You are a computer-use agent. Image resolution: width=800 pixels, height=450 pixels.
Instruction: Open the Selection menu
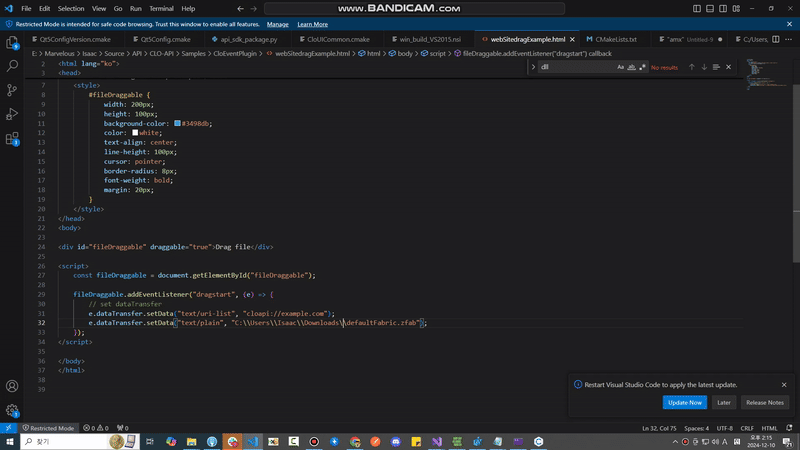pos(71,9)
